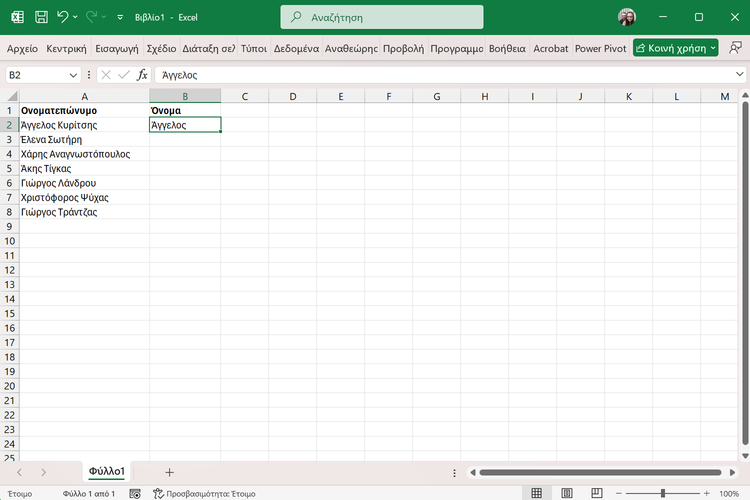Open the Εισαγωγή ribbon tab
Viewport: 750px width, 500px height.
click(116, 48)
